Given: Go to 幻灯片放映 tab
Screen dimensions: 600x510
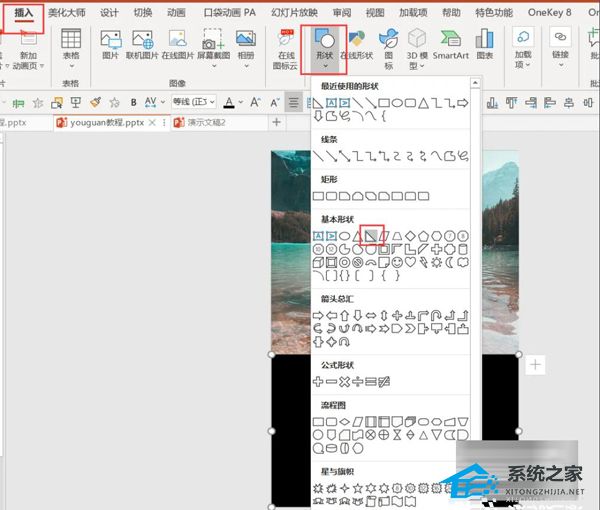Looking at the screenshot, I should click(x=294, y=13).
